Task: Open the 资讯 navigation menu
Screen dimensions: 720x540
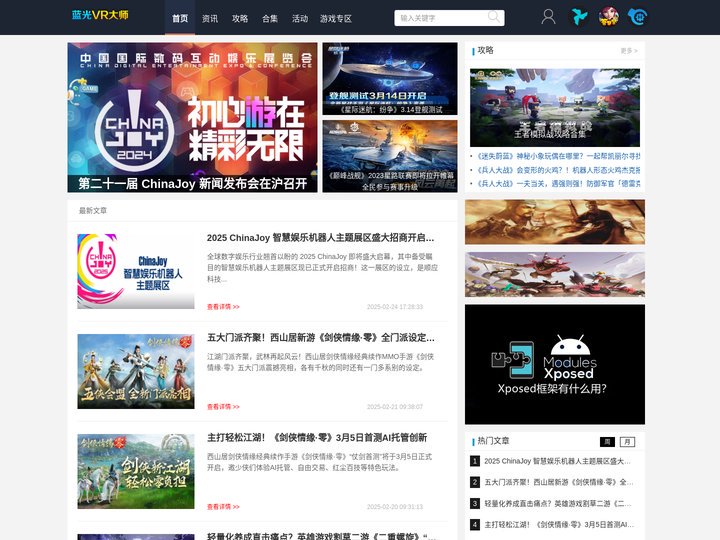Action: (210, 18)
